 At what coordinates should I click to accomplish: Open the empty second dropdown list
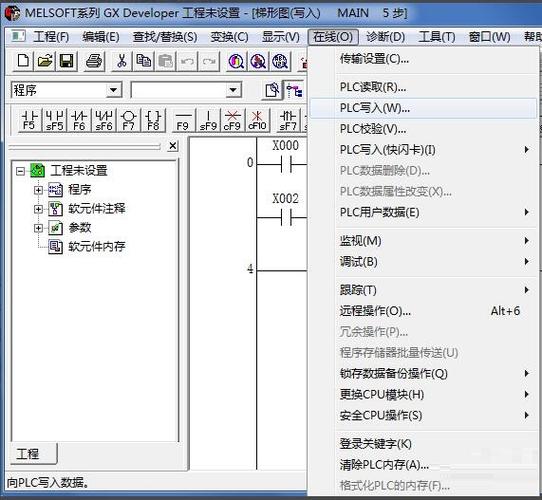pyautogui.click(x=233, y=91)
